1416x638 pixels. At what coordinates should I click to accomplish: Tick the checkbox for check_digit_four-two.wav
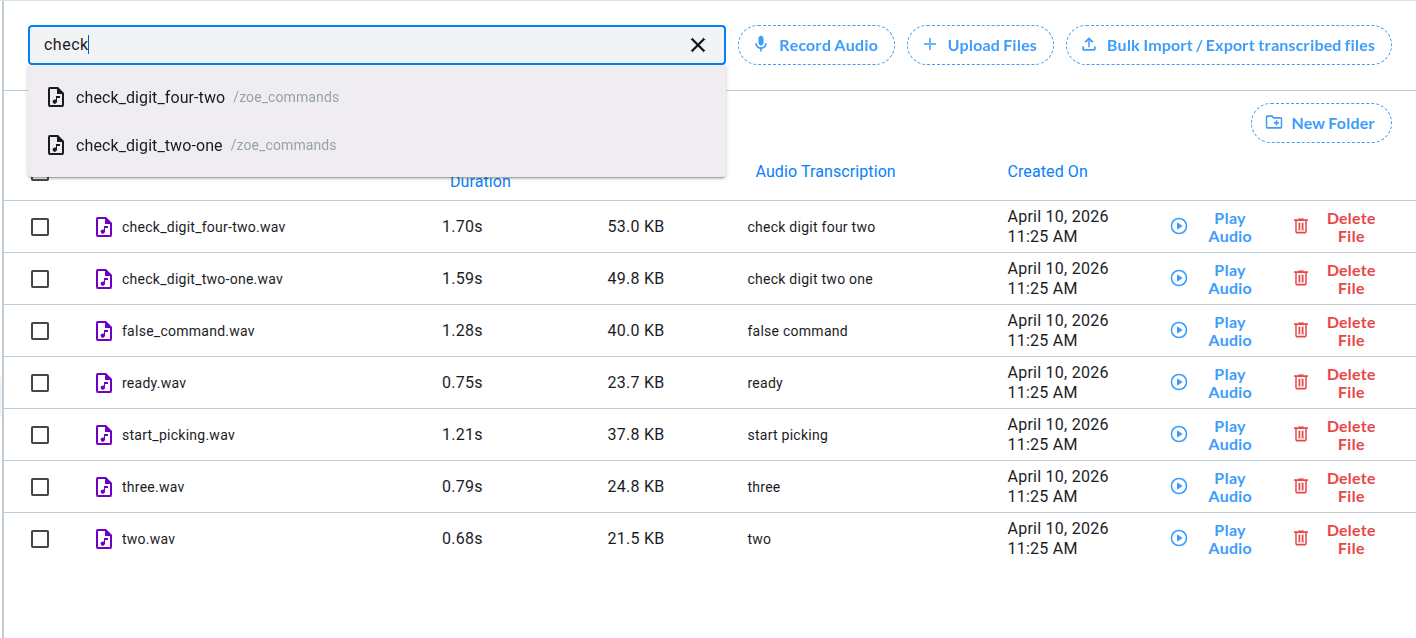(x=40, y=227)
